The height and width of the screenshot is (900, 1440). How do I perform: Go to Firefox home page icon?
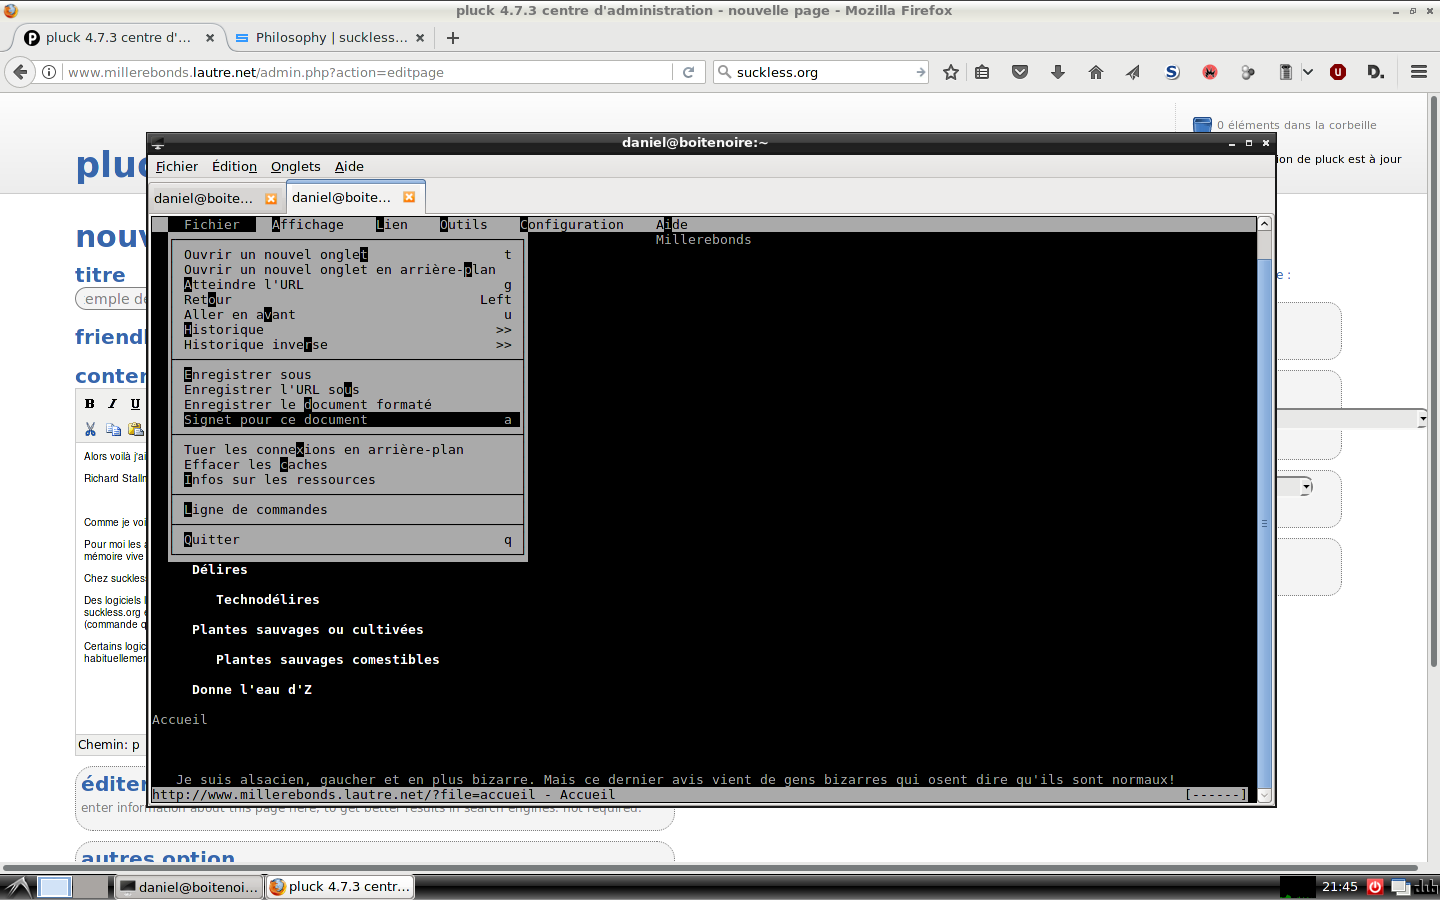coord(1096,72)
